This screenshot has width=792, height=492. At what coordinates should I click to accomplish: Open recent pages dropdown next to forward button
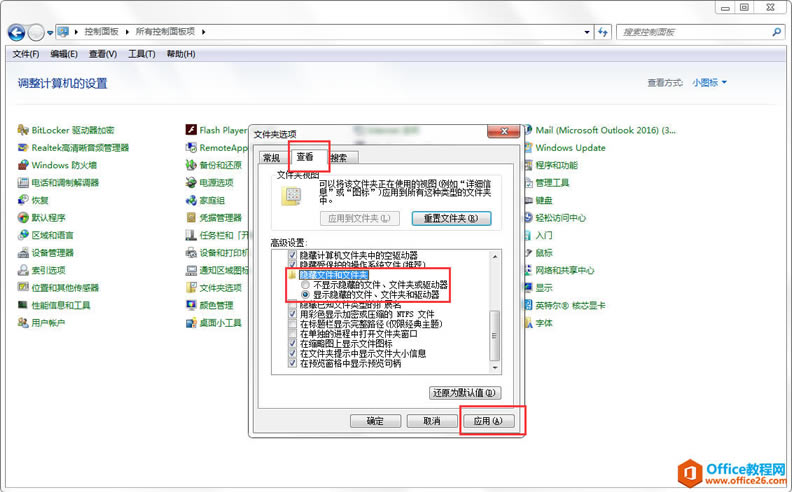point(50,33)
